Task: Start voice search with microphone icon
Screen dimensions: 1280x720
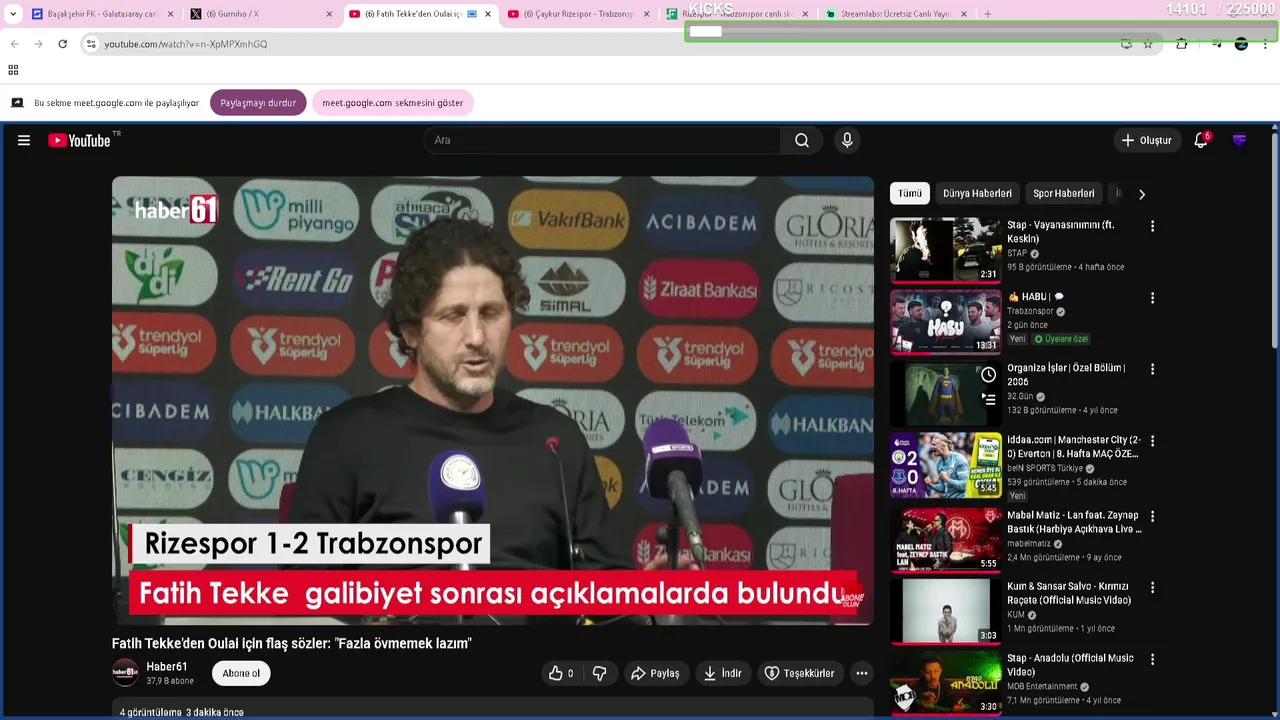Action: [847, 141]
